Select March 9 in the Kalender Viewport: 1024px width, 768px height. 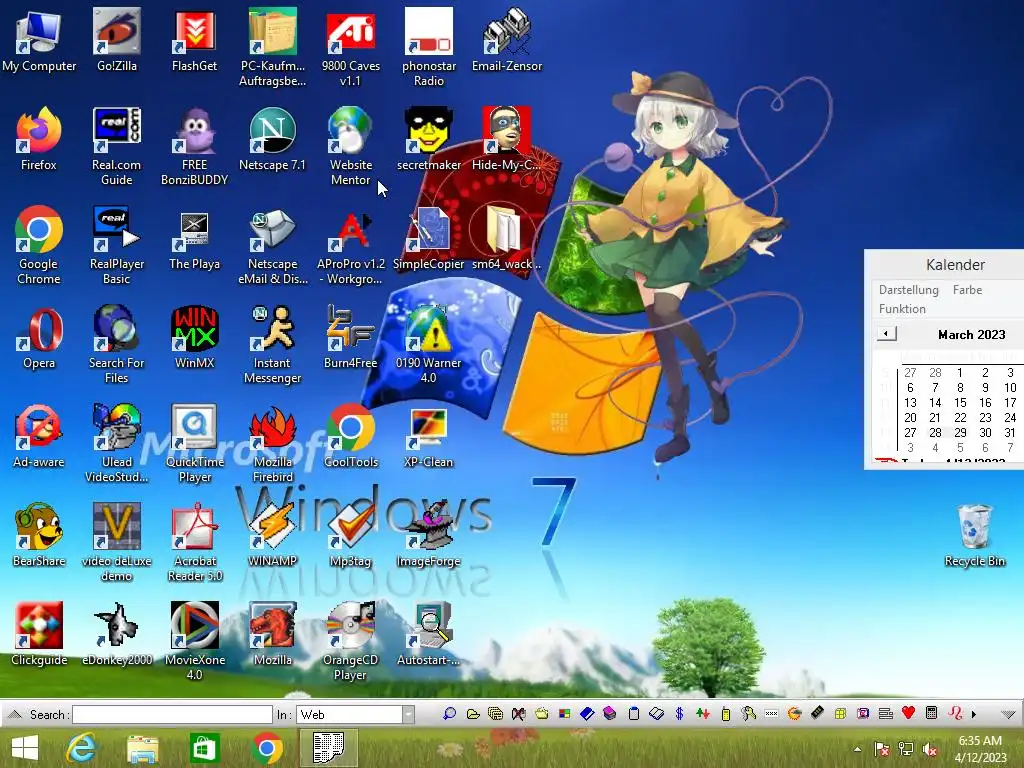985,387
